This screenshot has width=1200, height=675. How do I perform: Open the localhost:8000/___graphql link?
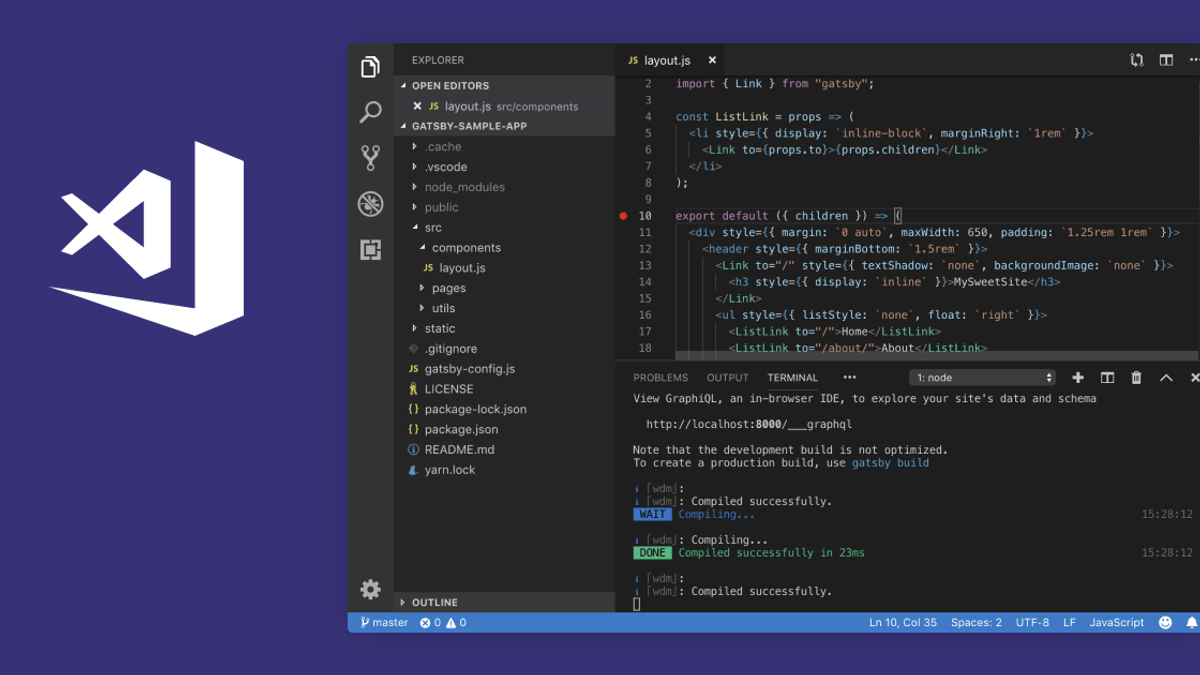(x=749, y=424)
